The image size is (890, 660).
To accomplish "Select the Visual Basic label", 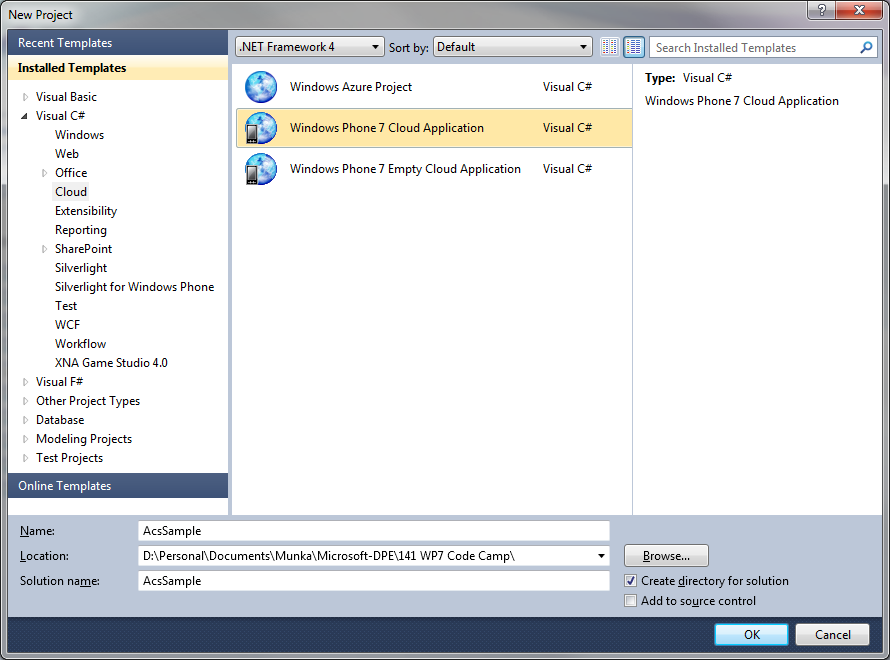I will coord(66,97).
